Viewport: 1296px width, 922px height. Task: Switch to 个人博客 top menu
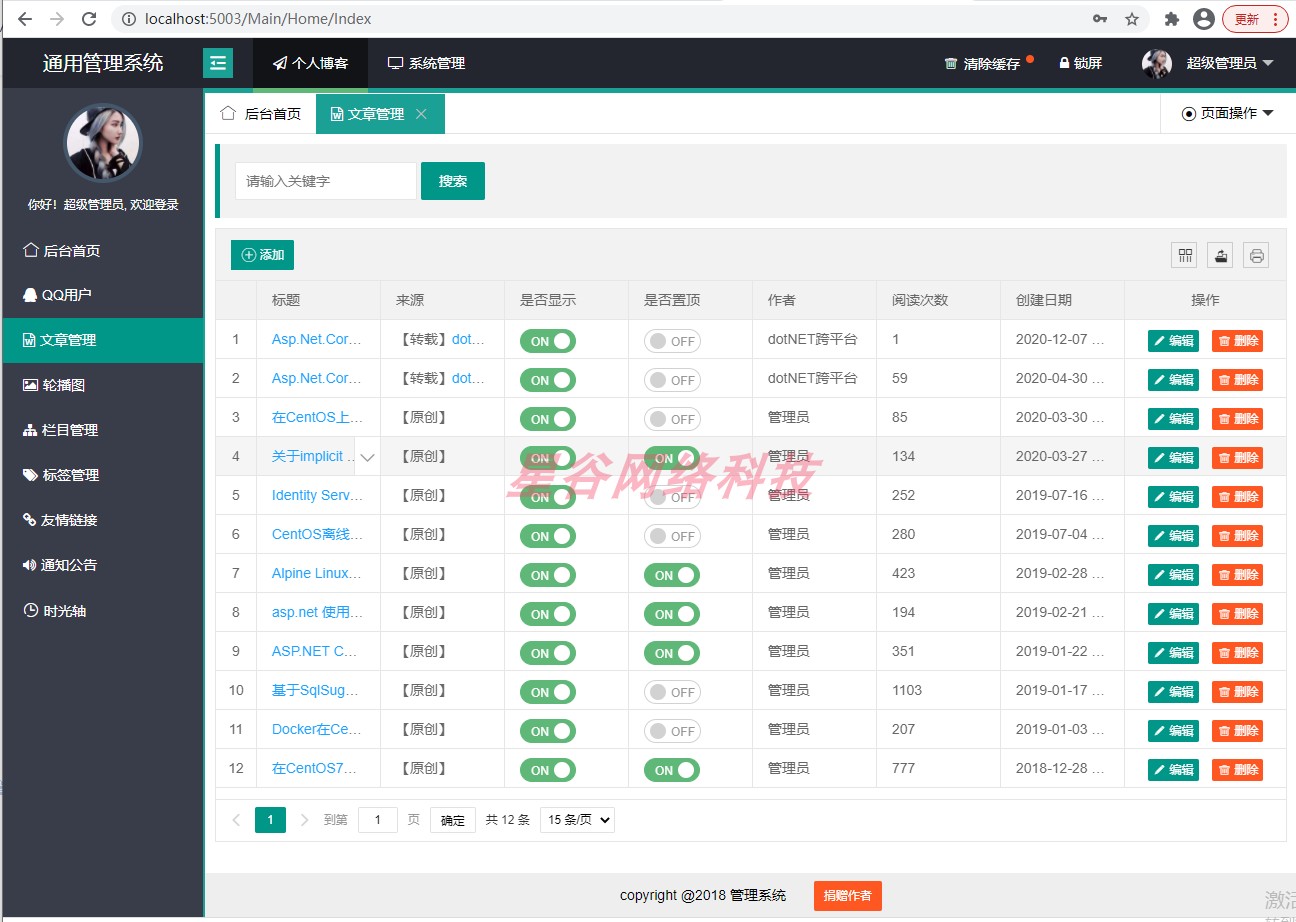(310, 63)
